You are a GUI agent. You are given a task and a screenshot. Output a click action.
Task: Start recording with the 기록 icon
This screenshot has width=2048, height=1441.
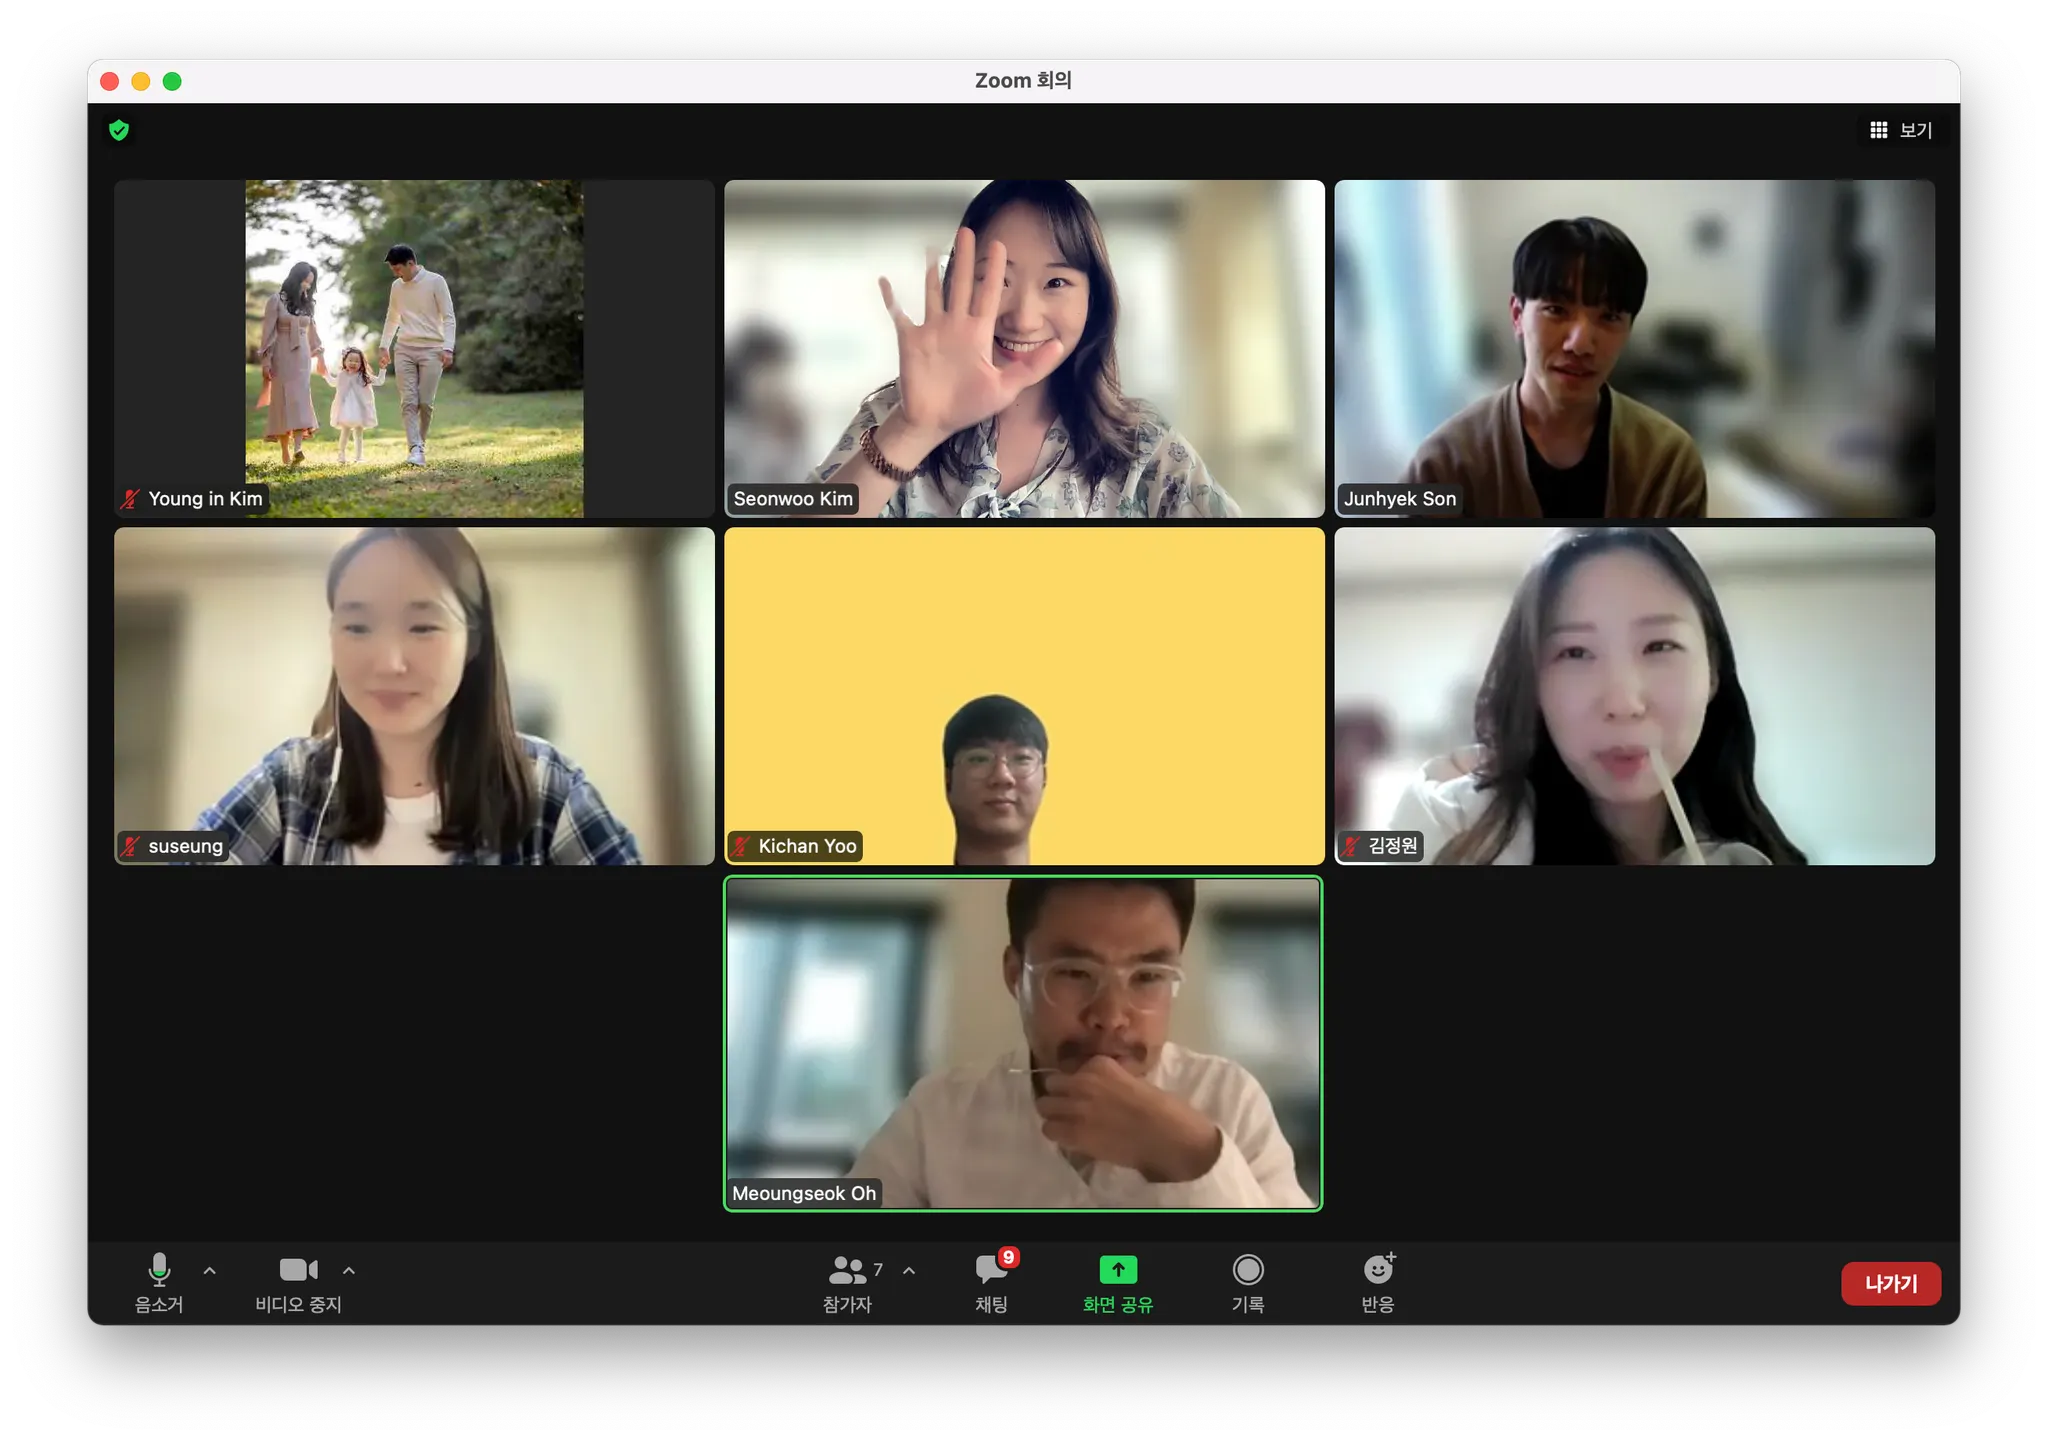pyautogui.click(x=1247, y=1269)
